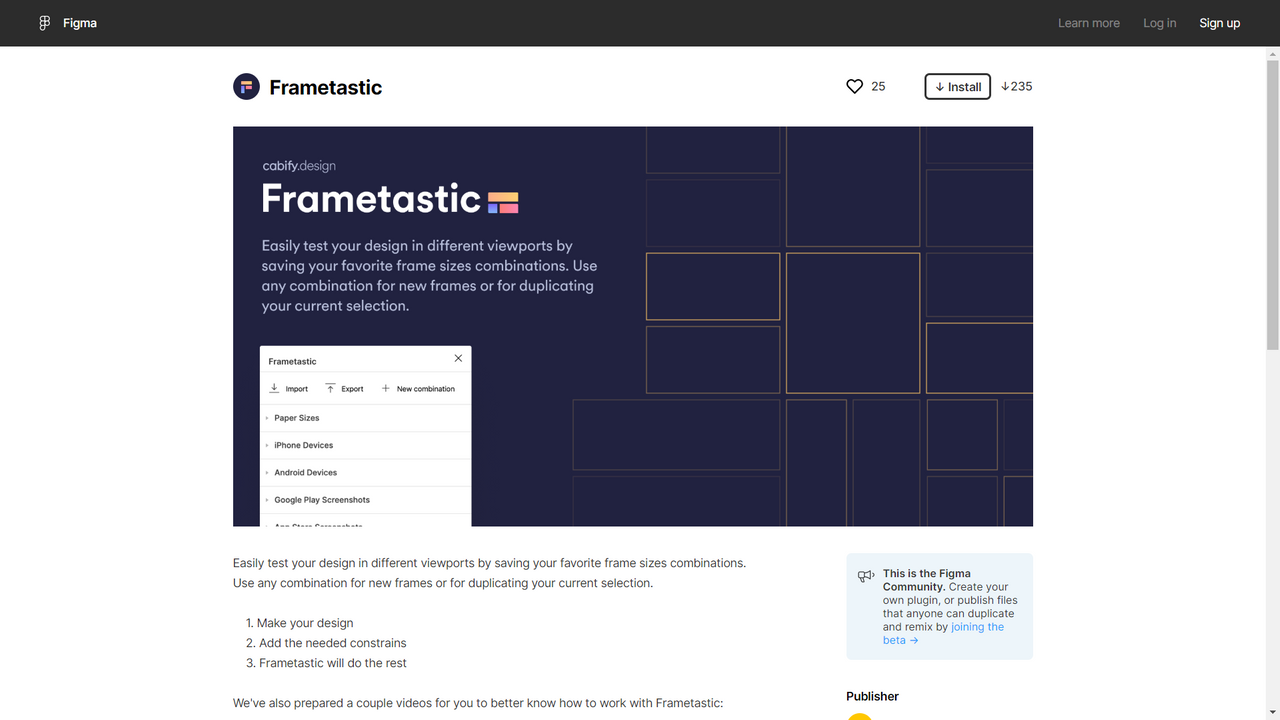The width and height of the screenshot is (1280, 720).
Task: Click the Log in link
Action: pyautogui.click(x=1160, y=23)
